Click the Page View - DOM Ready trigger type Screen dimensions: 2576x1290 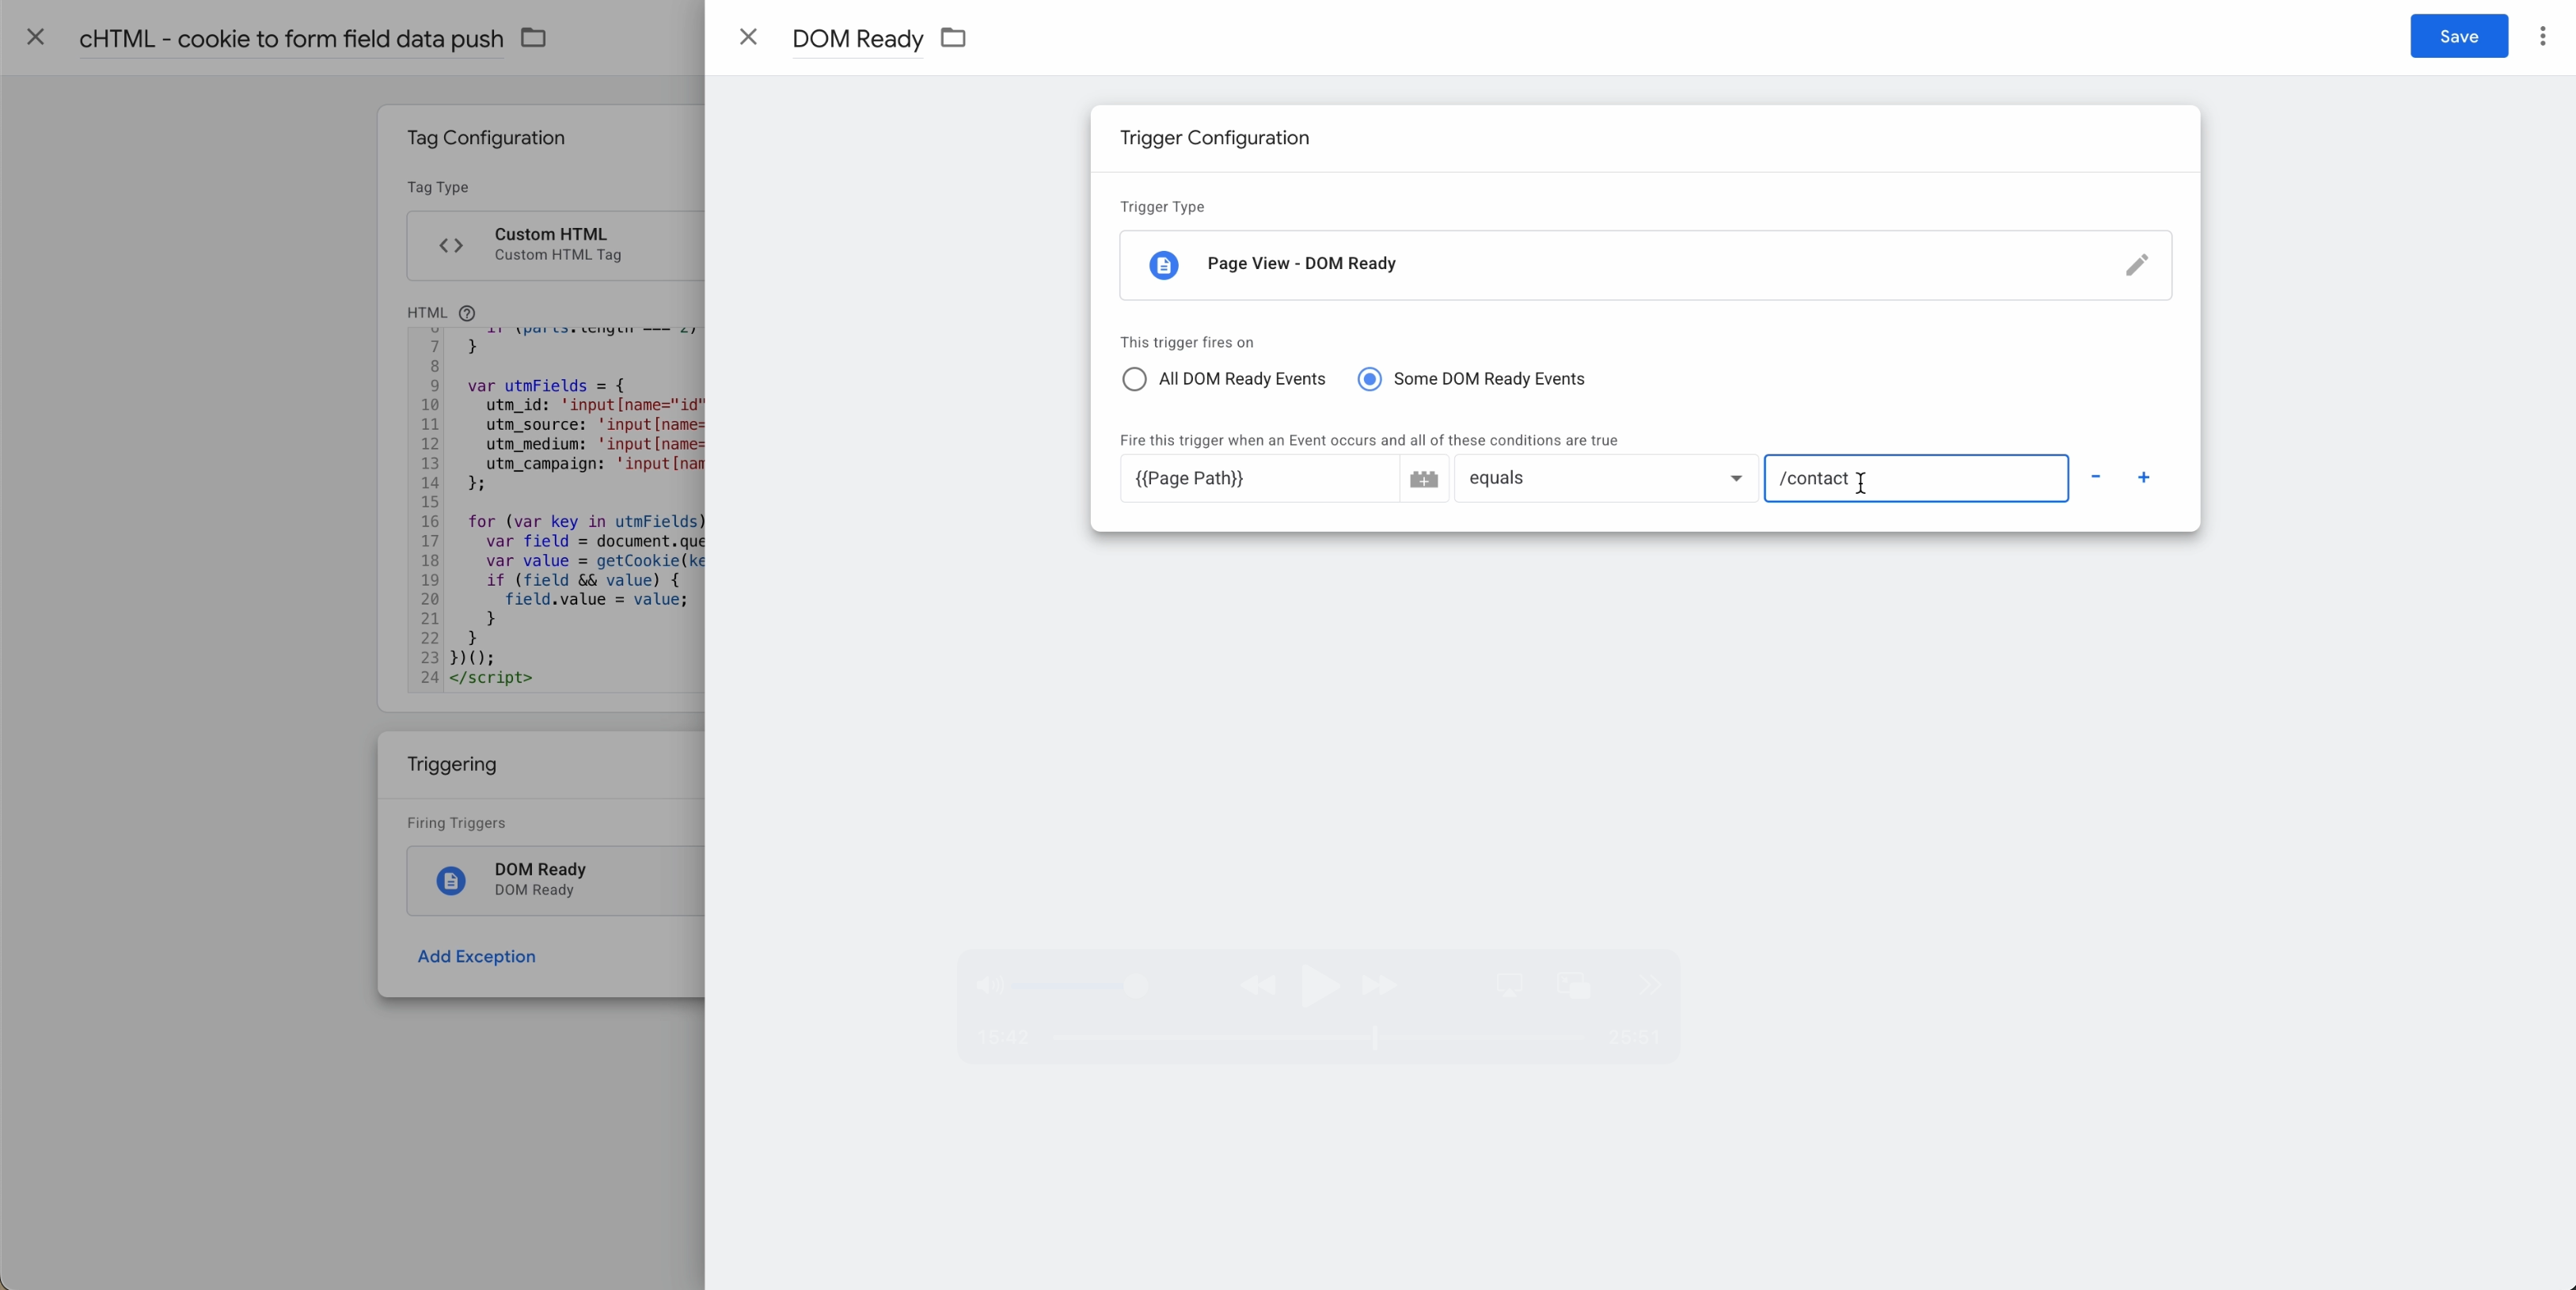1645,264
